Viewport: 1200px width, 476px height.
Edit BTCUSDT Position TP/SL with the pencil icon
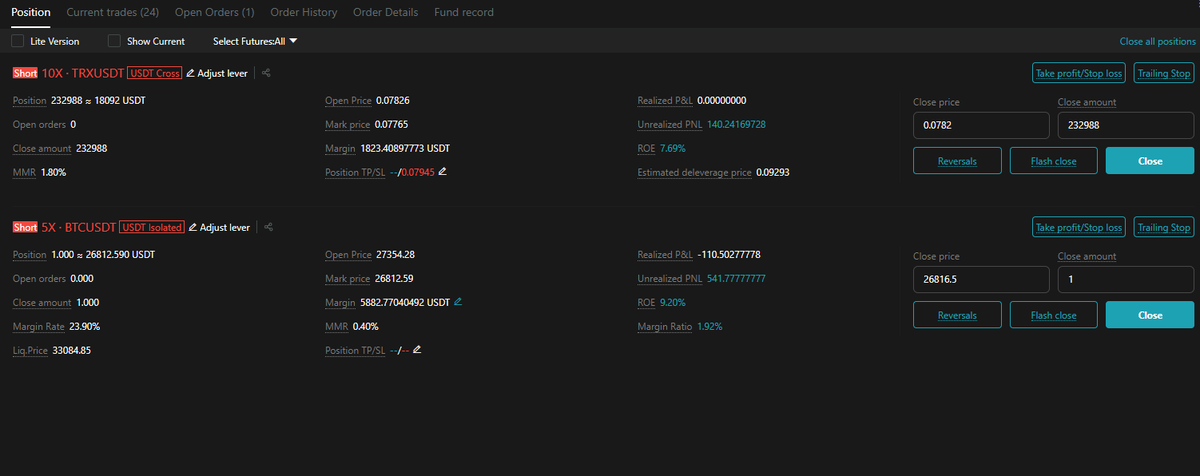tap(417, 350)
